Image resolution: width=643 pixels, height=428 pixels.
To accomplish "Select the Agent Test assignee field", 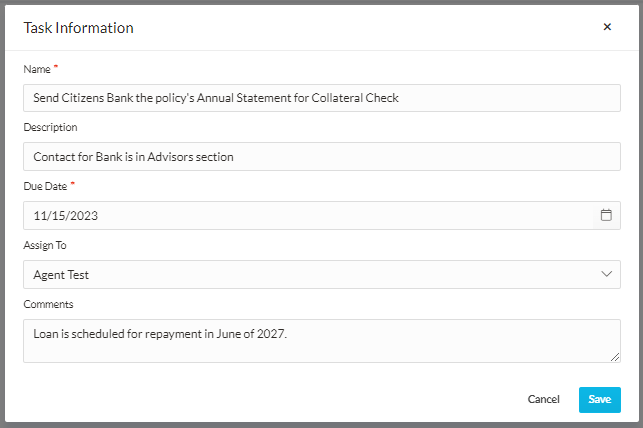I will [x=300, y=274].
